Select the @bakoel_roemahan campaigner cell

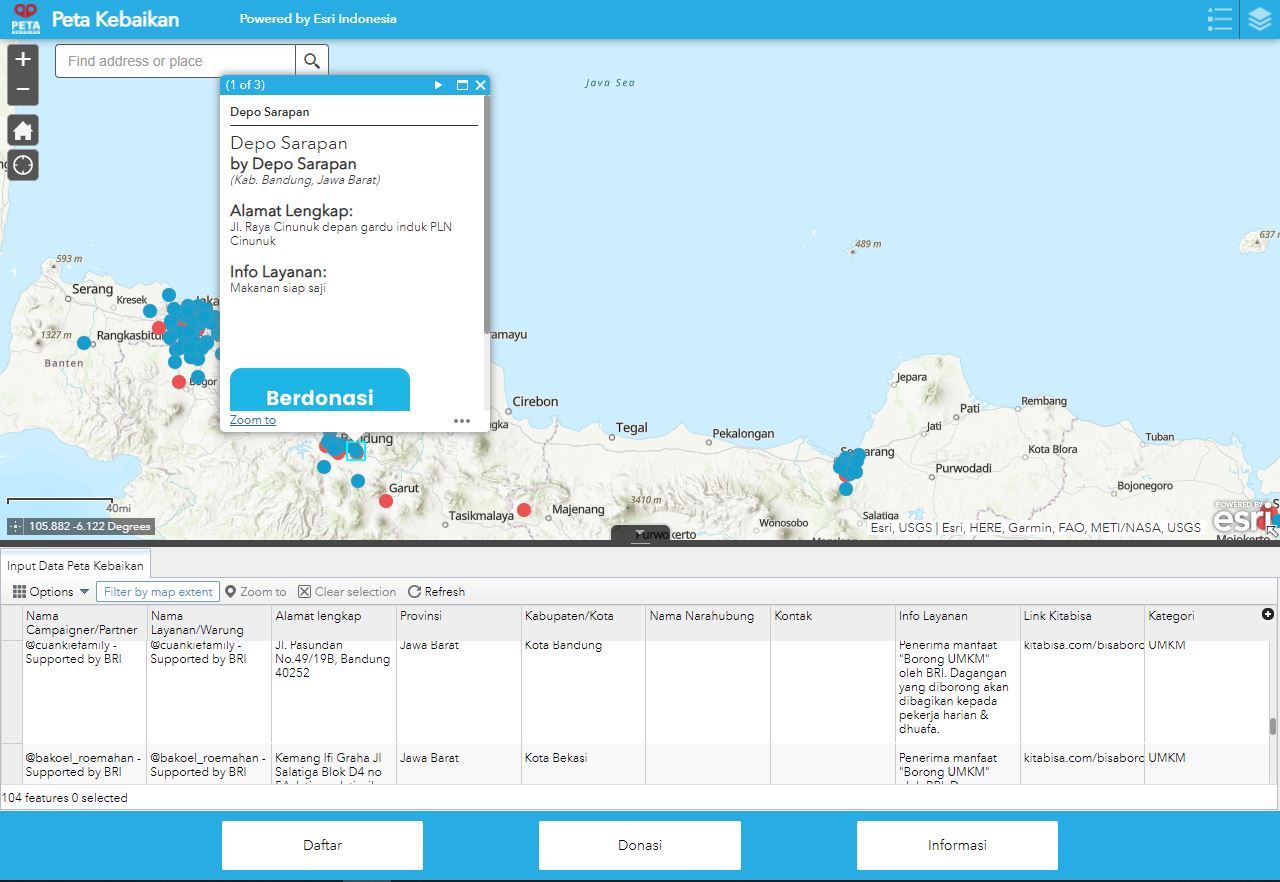click(85, 765)
